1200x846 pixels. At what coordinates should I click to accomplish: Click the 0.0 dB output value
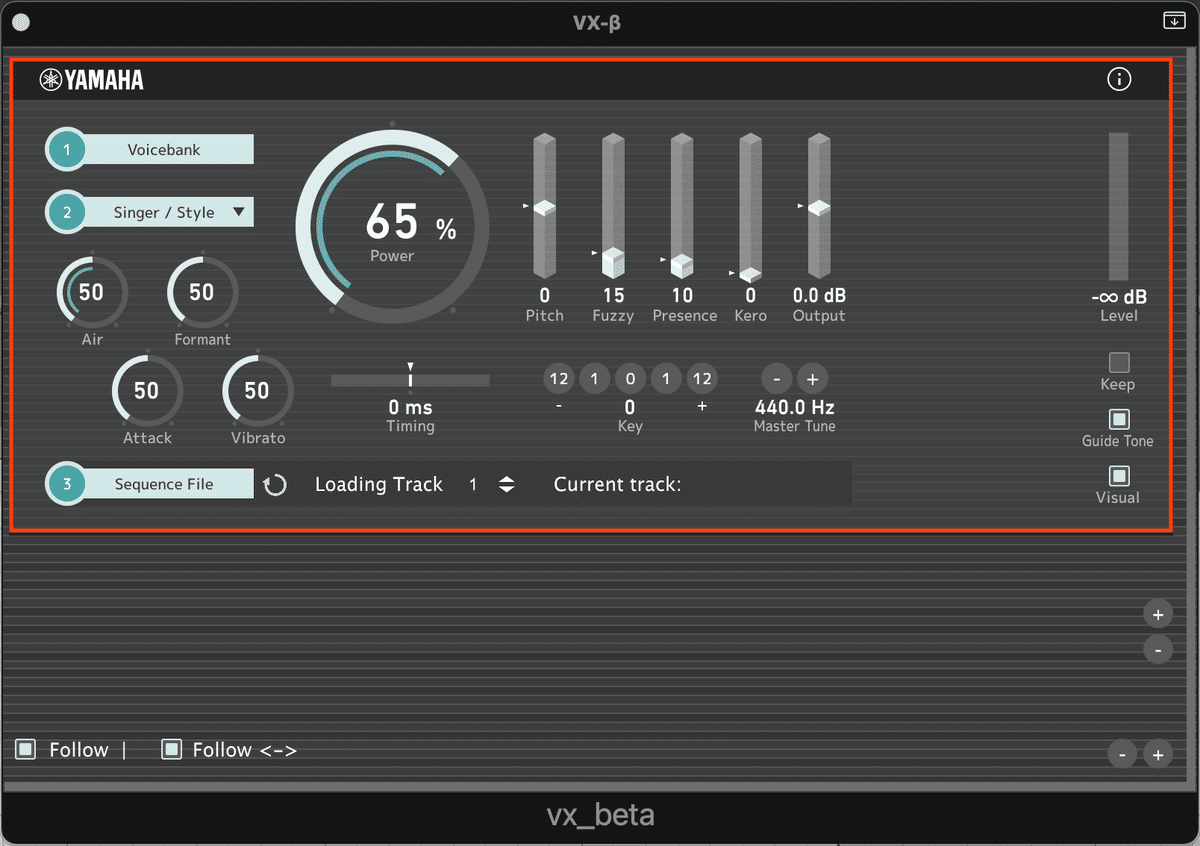tap(819, 295)
